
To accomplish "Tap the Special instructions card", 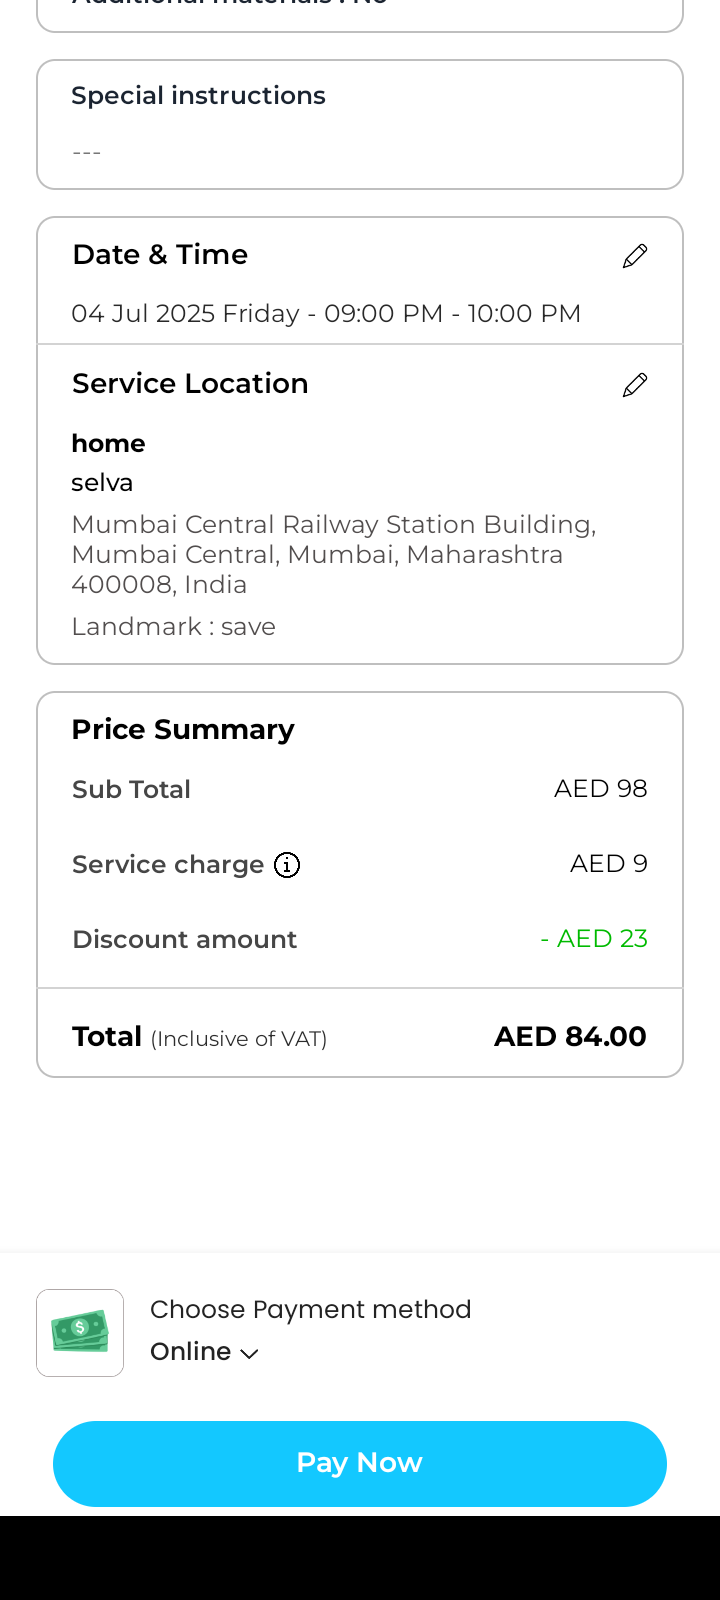I will pos(360,124).
